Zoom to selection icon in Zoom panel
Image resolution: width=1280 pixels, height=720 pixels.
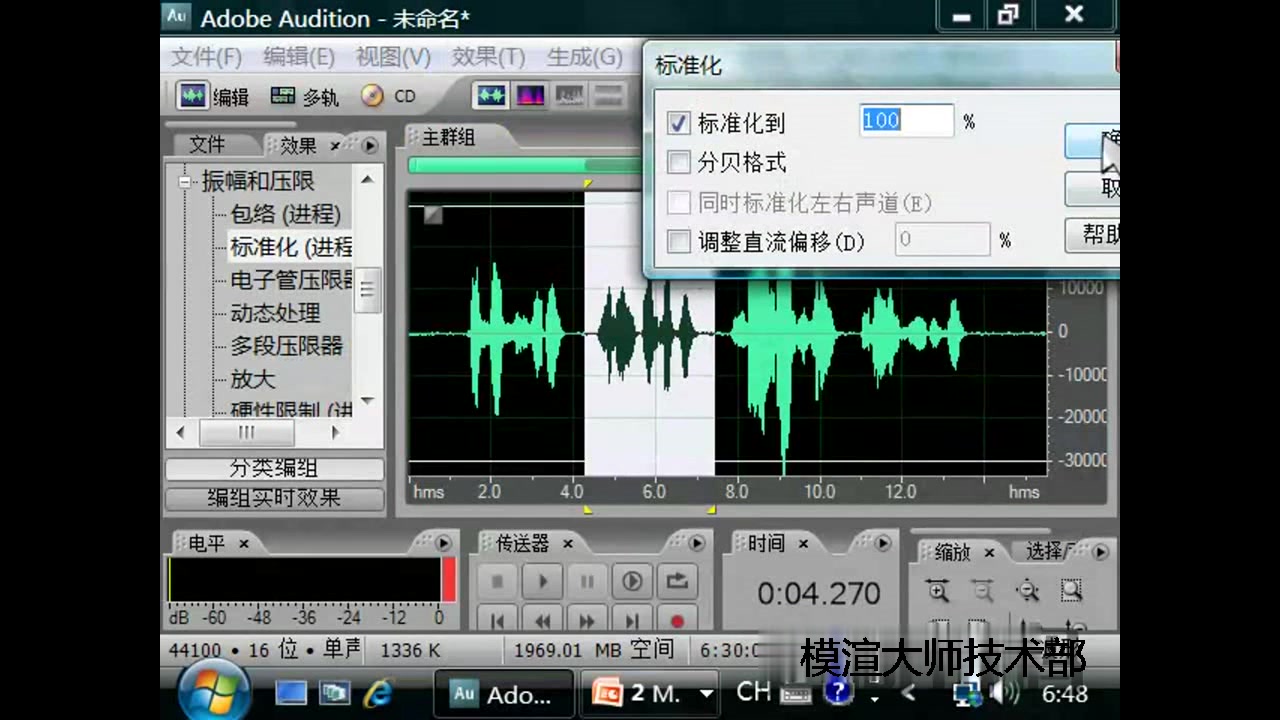(1071, 591)
